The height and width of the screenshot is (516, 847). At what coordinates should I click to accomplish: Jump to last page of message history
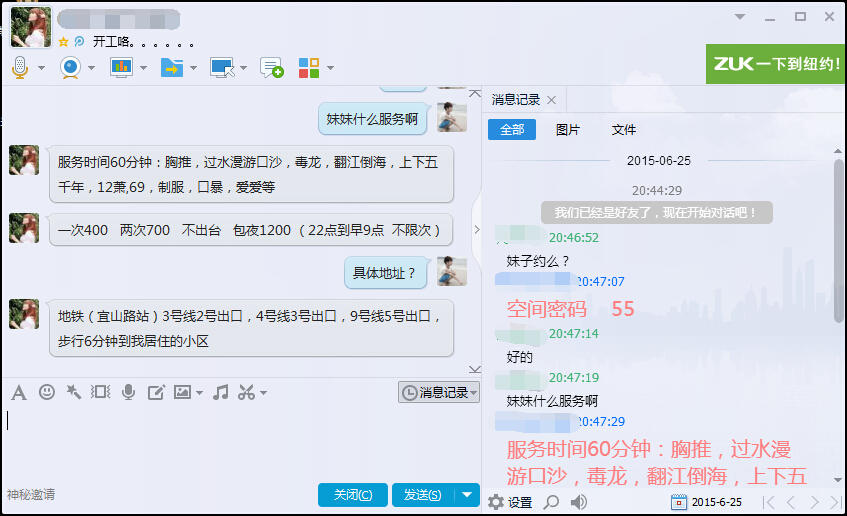coord(836,502)
